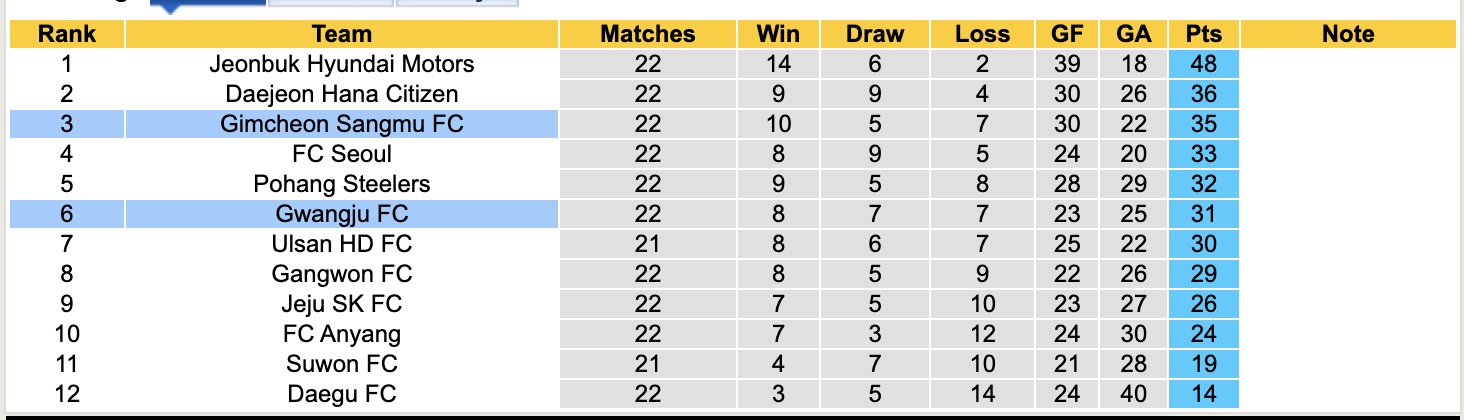Click the FC Seoul team name

click(x=341, y=154)
